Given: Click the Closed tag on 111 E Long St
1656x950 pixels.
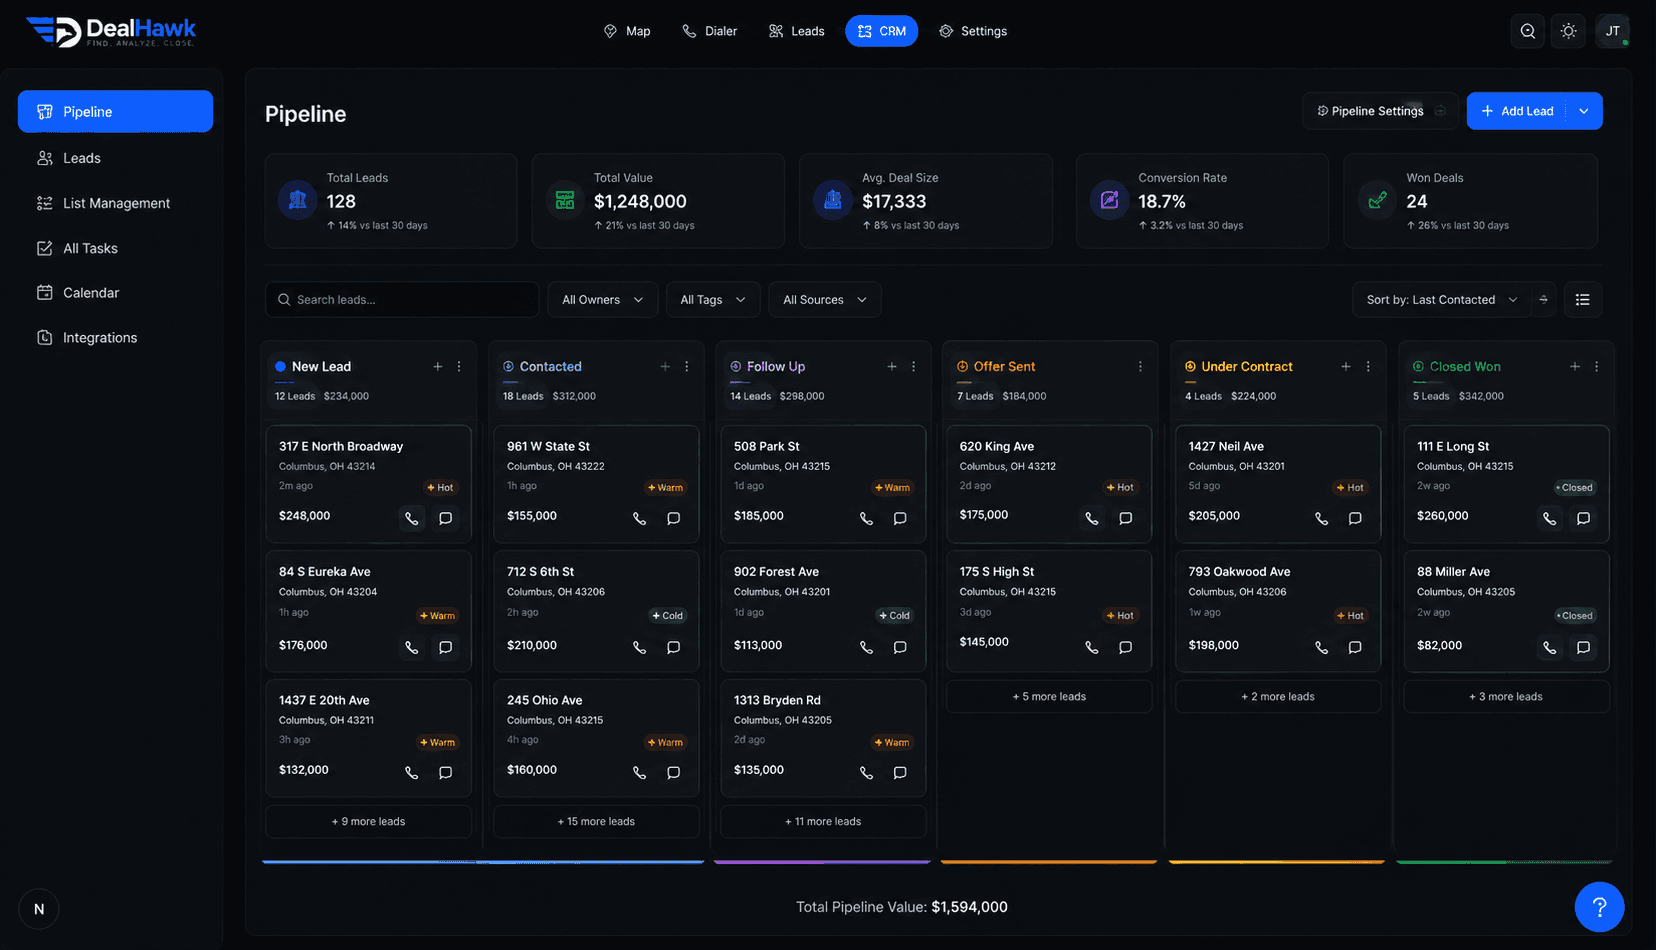Looking at the screenshot, I should [x=1575, y=488].
